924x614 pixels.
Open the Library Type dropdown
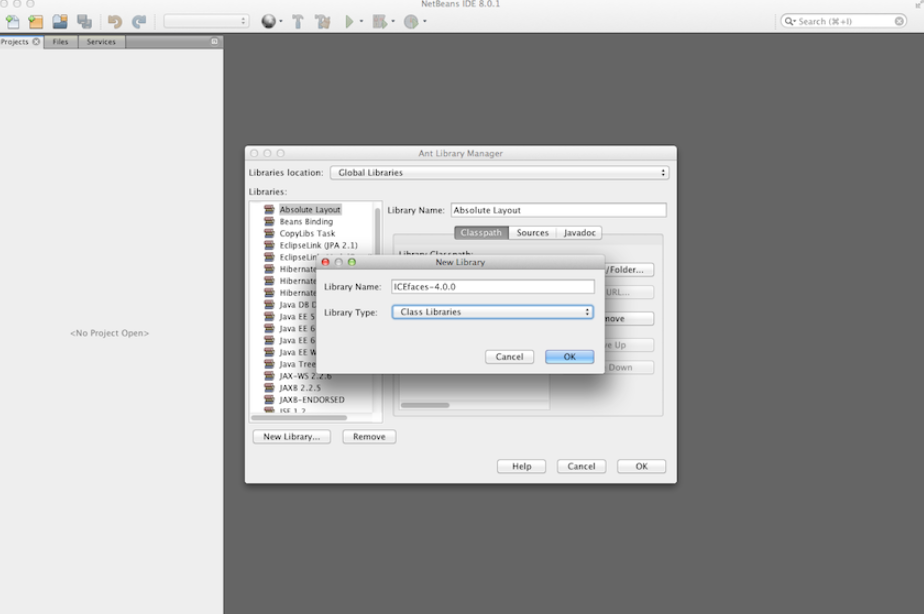pyautogui.click(x=492, y=312)
